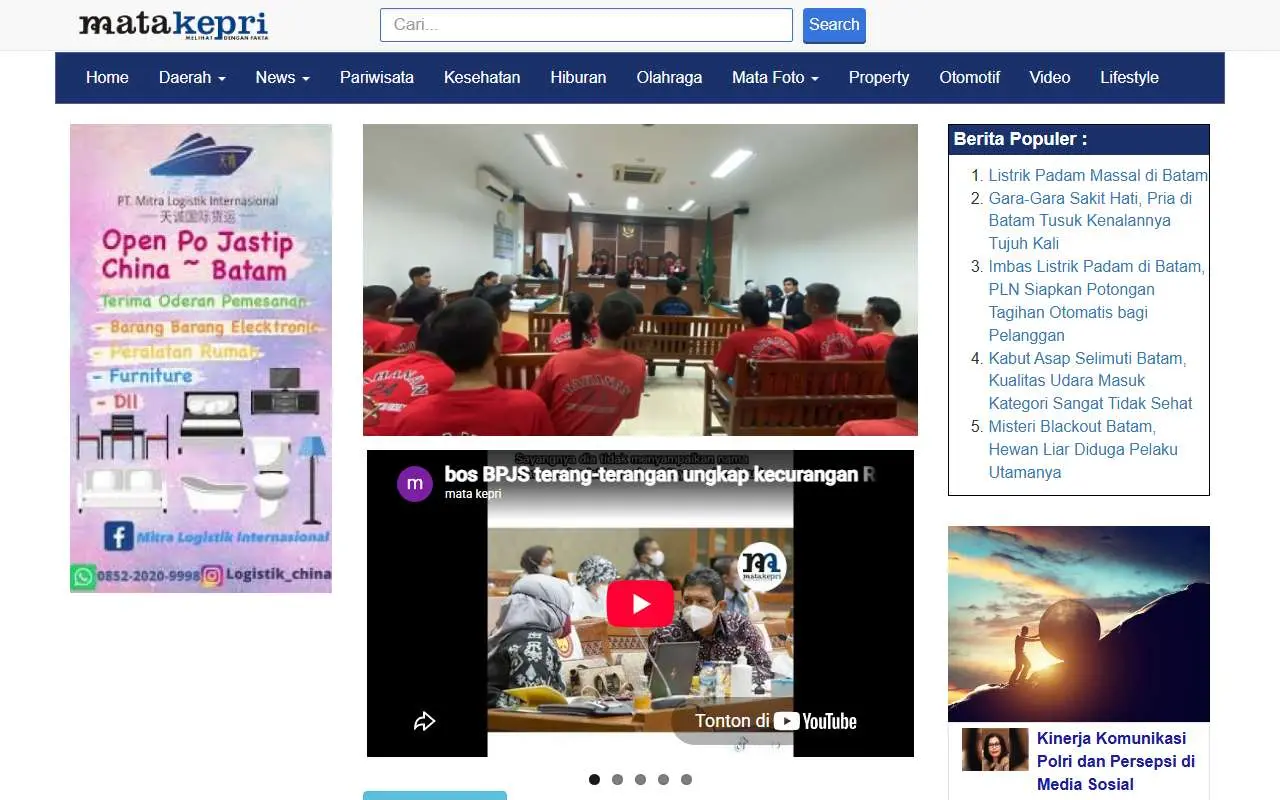Click the author portrait thumbnail
Image resolution: width=1280 pixels, height=800 pixels.
coord(995,749)
